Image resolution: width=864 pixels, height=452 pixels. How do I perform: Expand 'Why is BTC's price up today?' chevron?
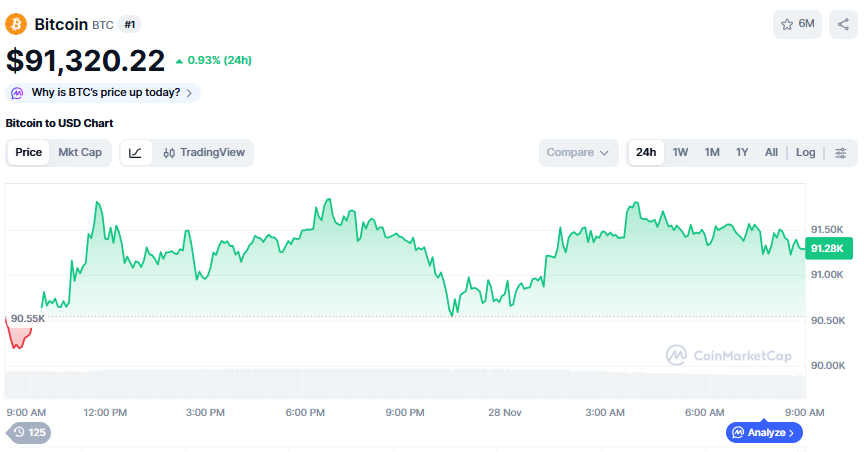[x=189, y=93]
